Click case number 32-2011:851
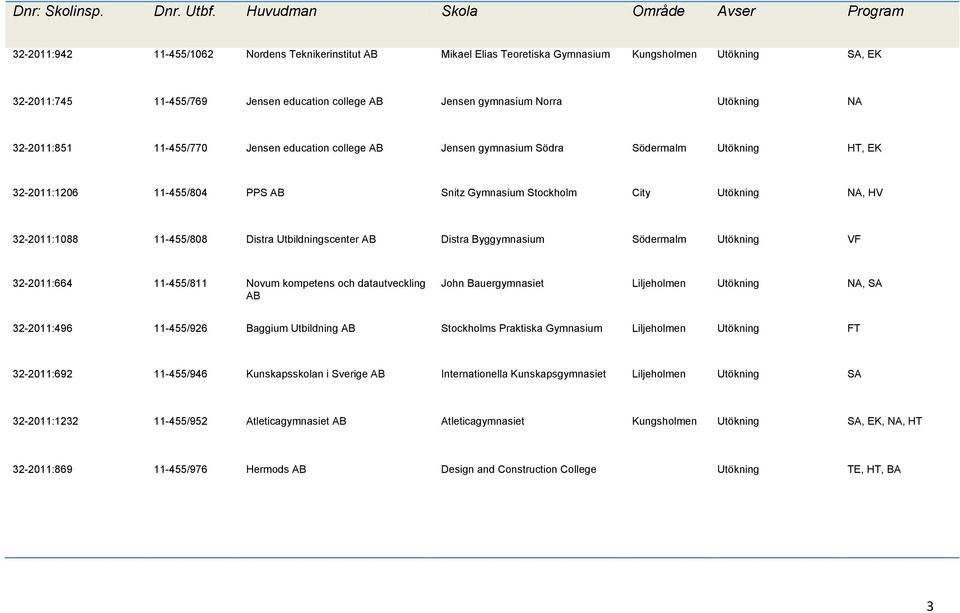Image resolution: width=960 pixels, height=613 pixels. [42, 148]
